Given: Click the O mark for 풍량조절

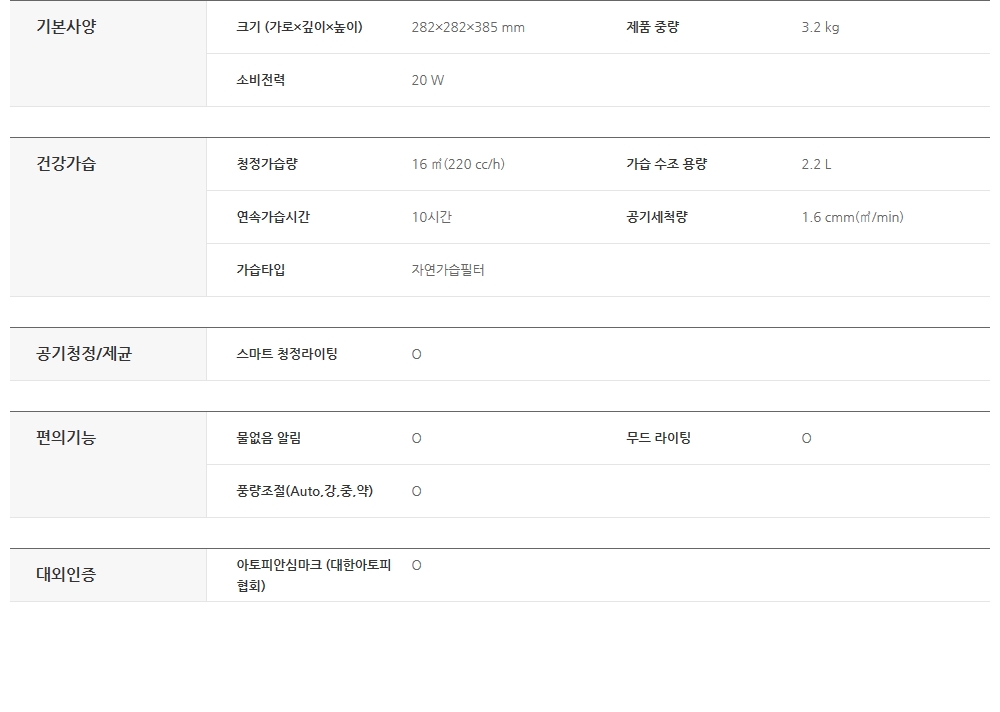Looking at the screenshot, I should coord(417,491).
